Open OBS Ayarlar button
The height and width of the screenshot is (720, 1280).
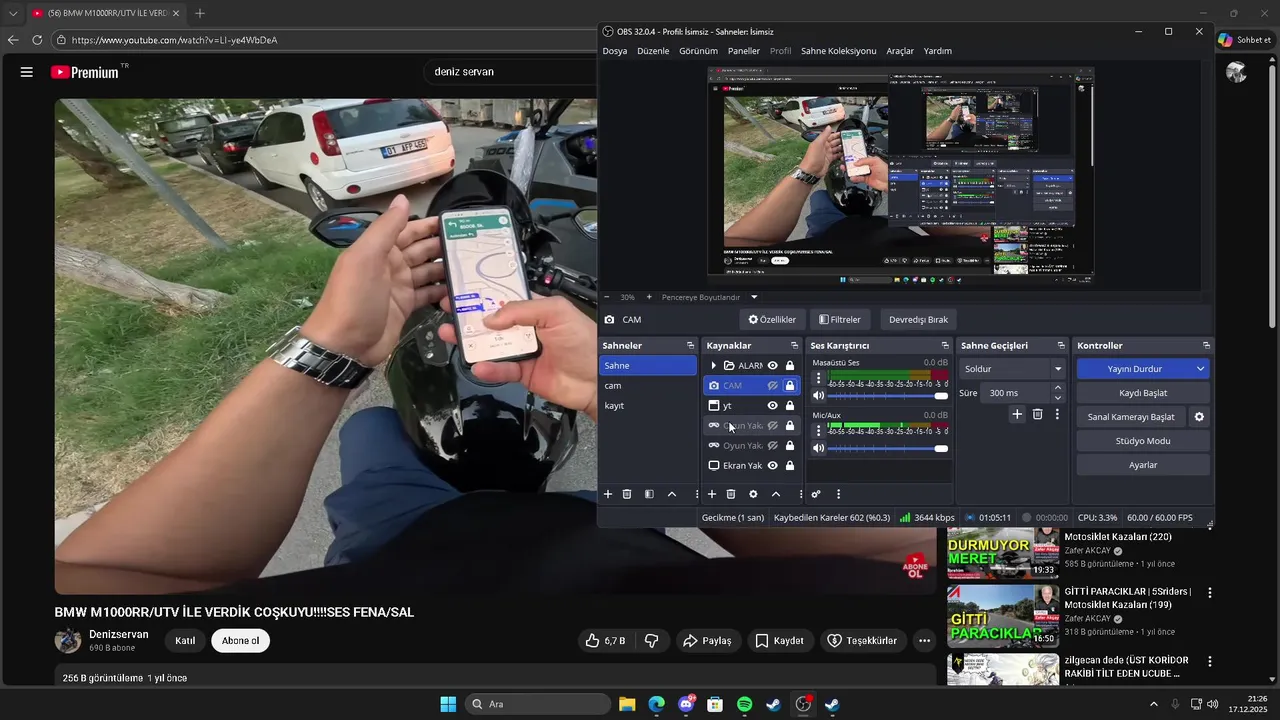(x=1143, y=465)
